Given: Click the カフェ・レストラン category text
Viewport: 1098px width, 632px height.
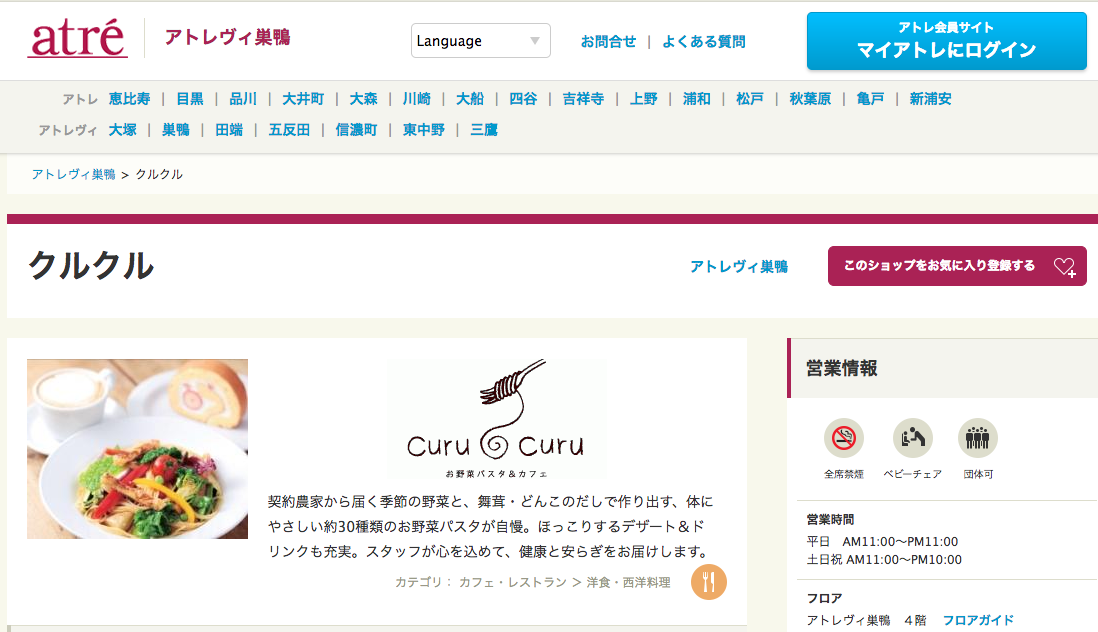Looking at the screenshot, I should tap(513, 582).
